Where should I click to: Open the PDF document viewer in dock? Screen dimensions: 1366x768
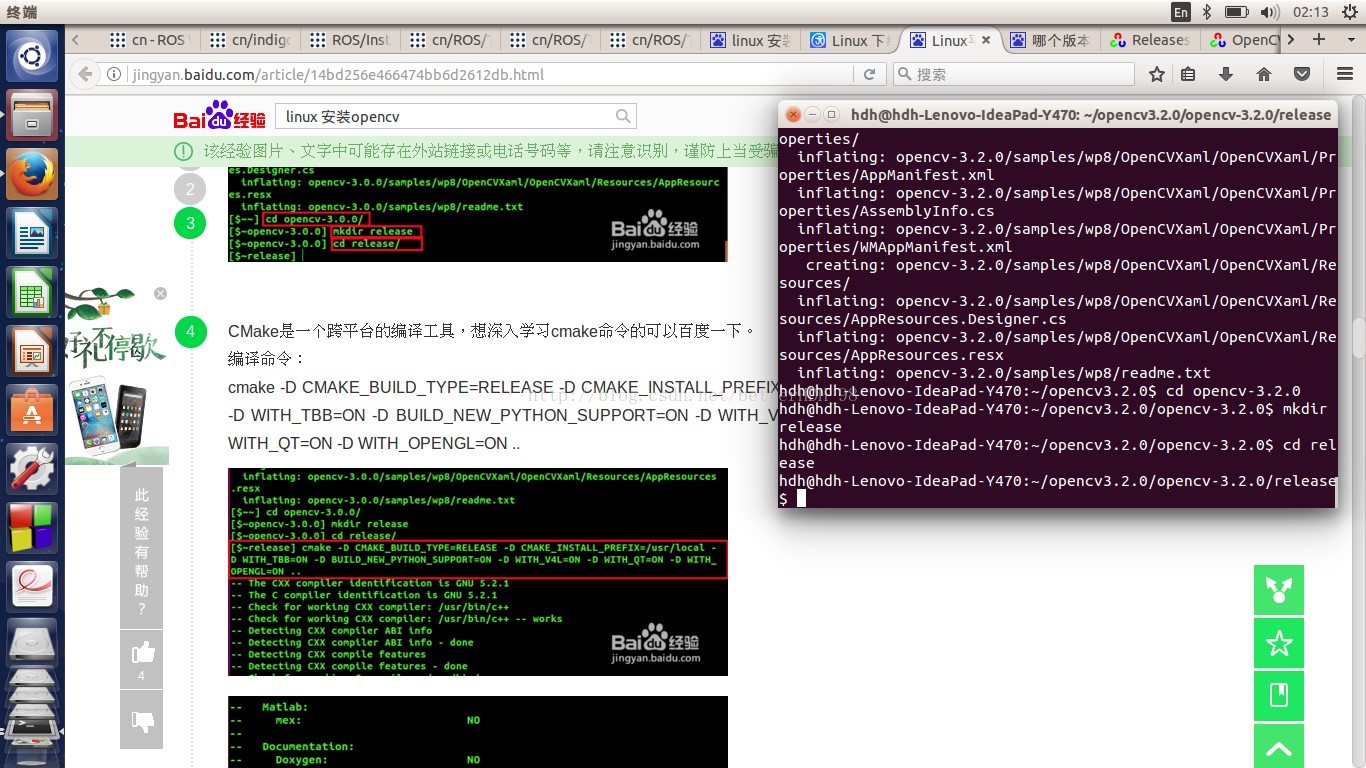pos(32,586)
